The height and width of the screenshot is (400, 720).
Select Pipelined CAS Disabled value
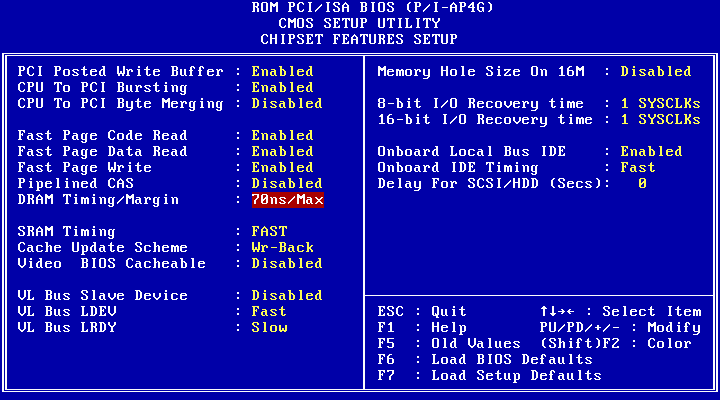287,184
